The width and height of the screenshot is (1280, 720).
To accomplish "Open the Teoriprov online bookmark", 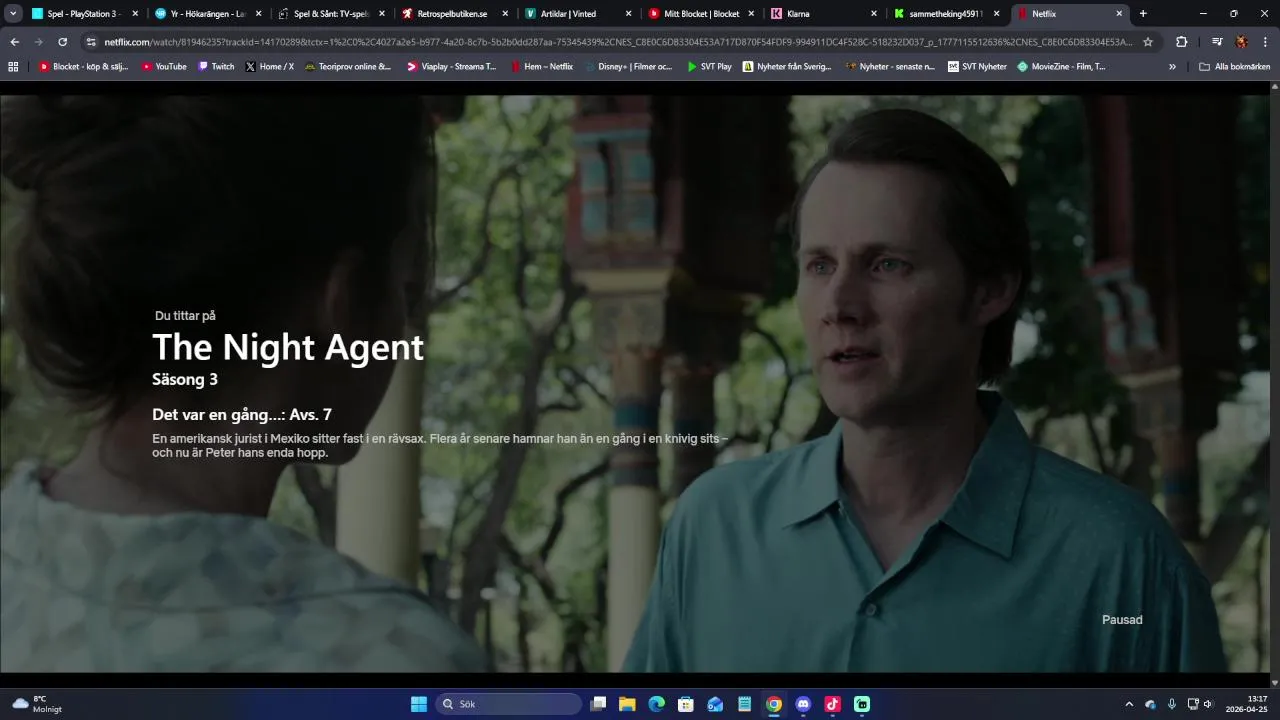I will coord(347,66).
